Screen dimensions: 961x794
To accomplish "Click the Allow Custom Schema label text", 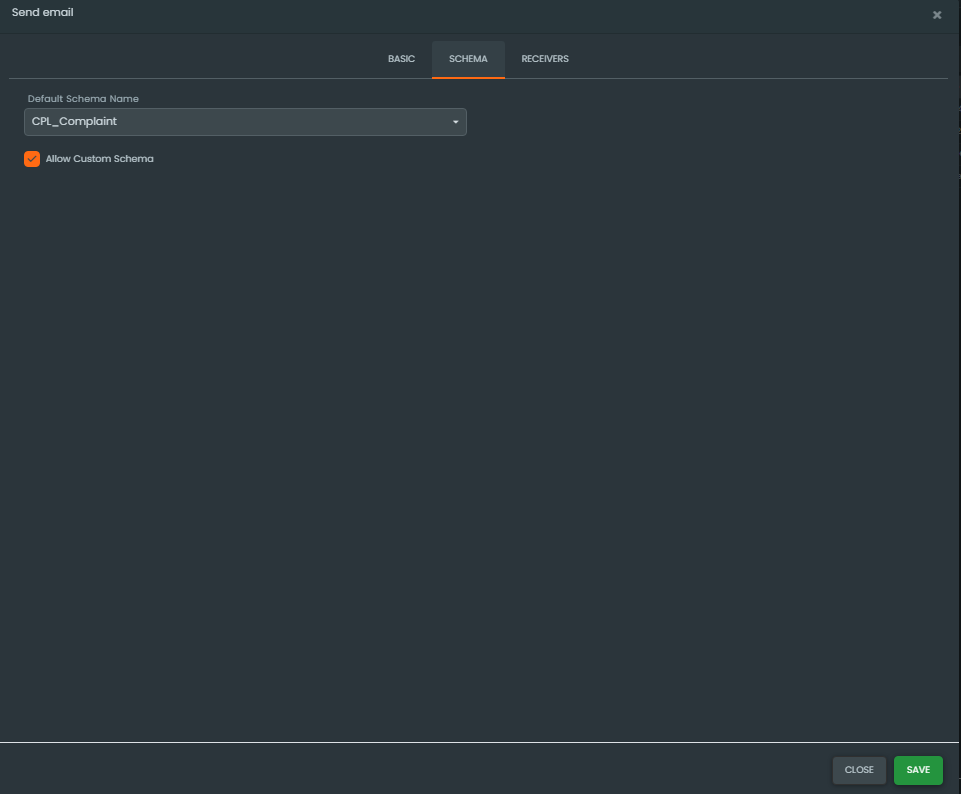I will (99, 159).
